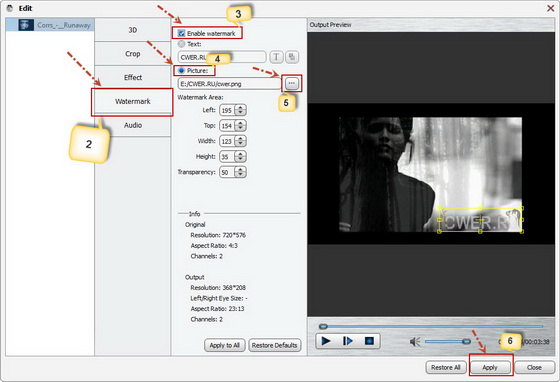
Task: Browse for watermark picture file
Action: [x=292, y=84]
